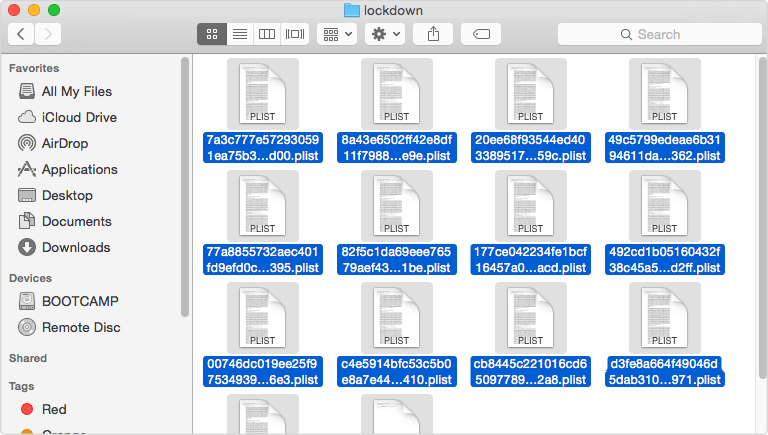Go back with the left chevron button
The width and height of the screenshot is (768, 435).
click(21, 34)
